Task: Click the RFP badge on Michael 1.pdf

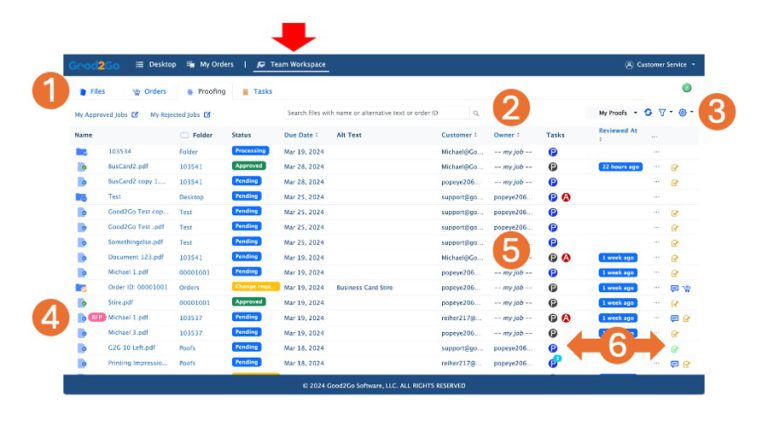Action: [97, 317]
